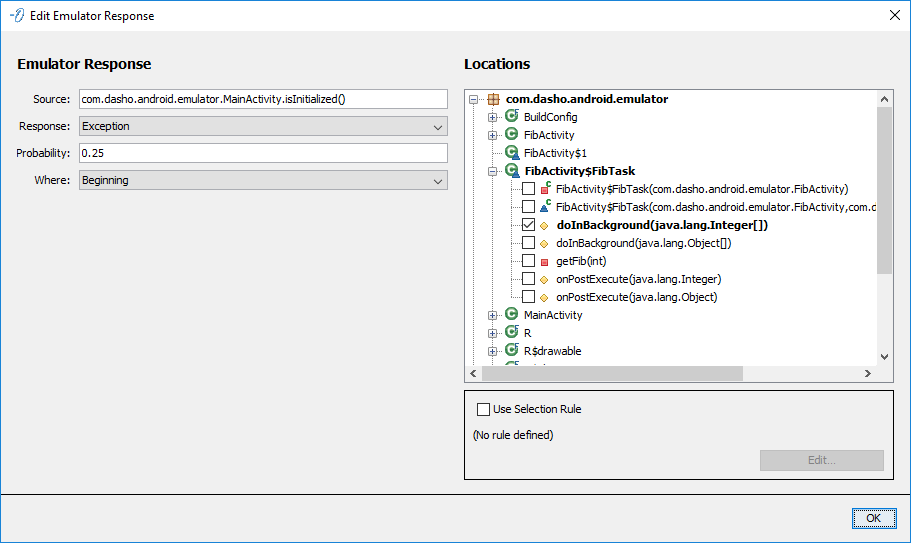
Task: Click the Locations tree vertical scrollbar
Action: pos(884,190)
